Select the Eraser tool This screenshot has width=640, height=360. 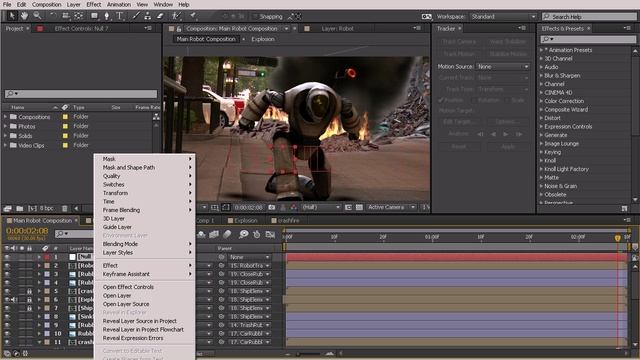160,16
